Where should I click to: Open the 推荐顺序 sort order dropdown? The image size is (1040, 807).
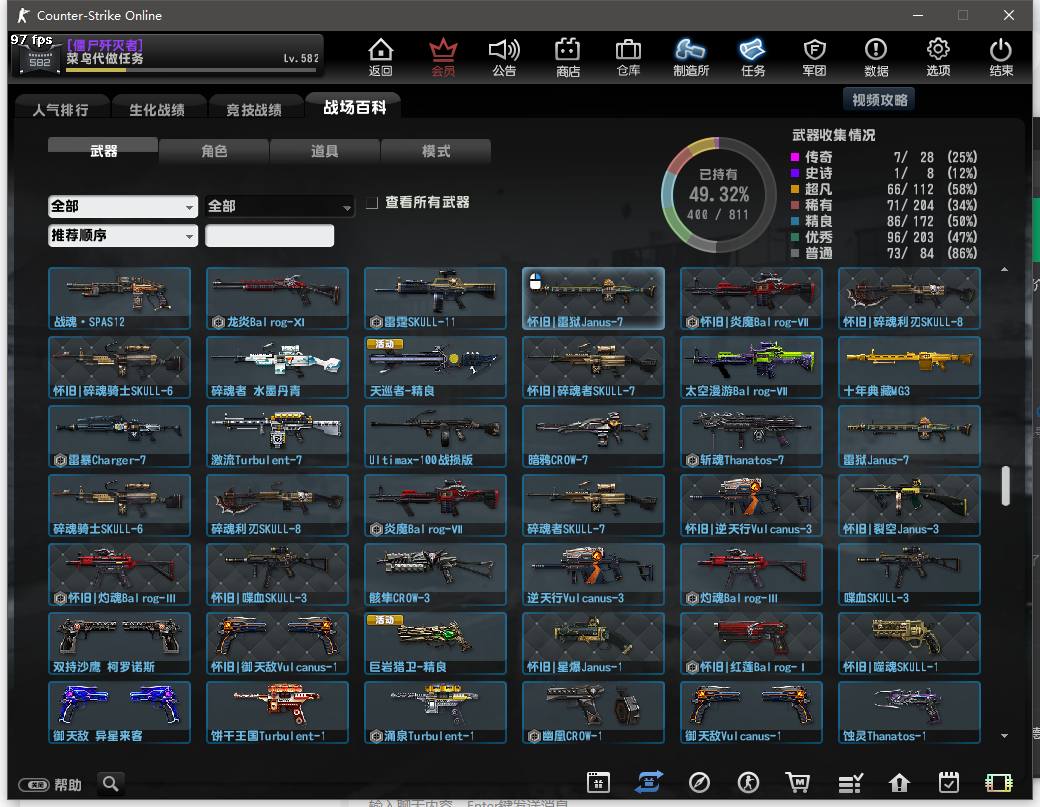(x=123, y=235)
